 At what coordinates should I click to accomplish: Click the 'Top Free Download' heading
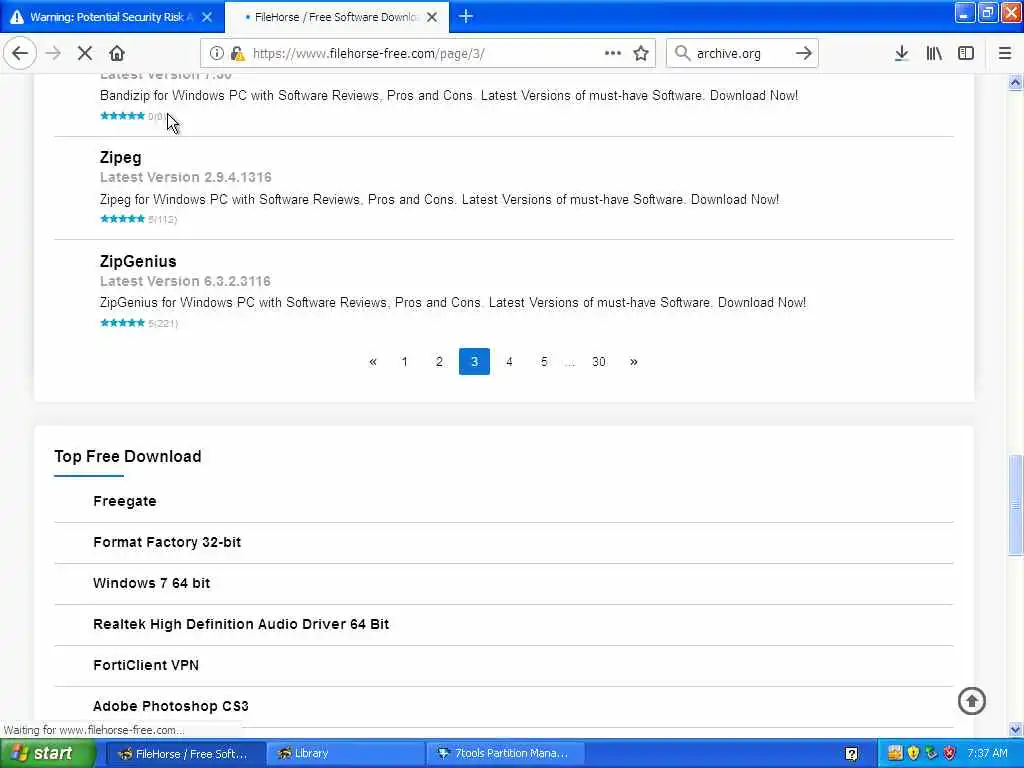pos(127,456)
